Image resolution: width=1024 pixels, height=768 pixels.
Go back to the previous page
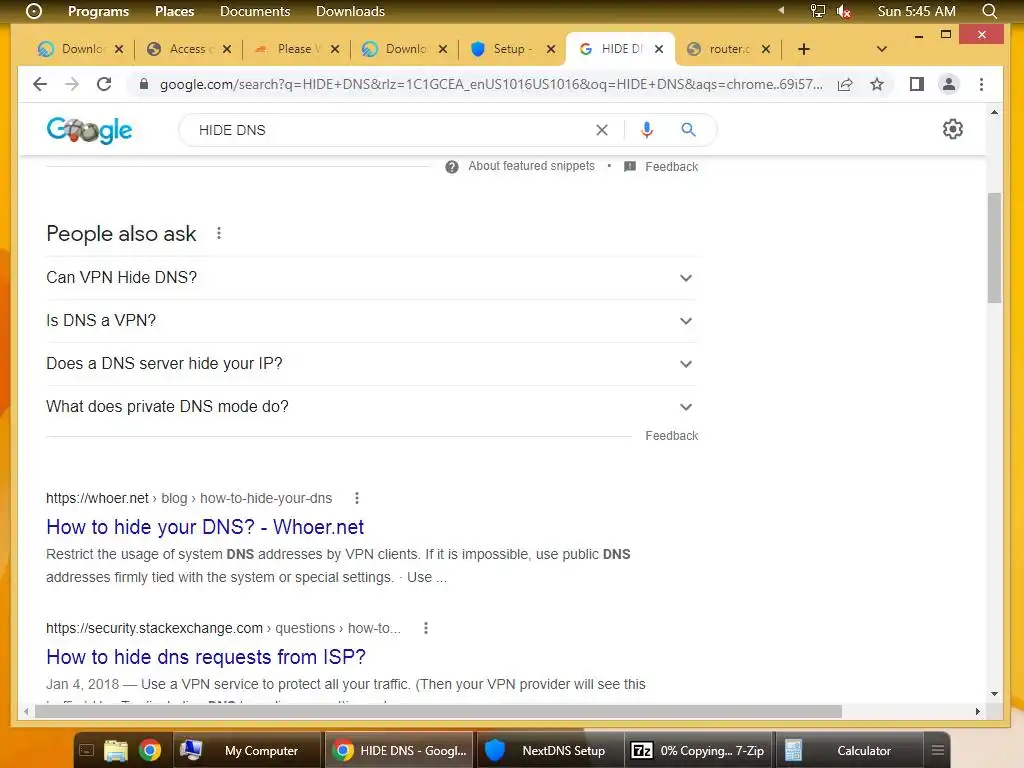pyautogui.click(x=40, y=84)
